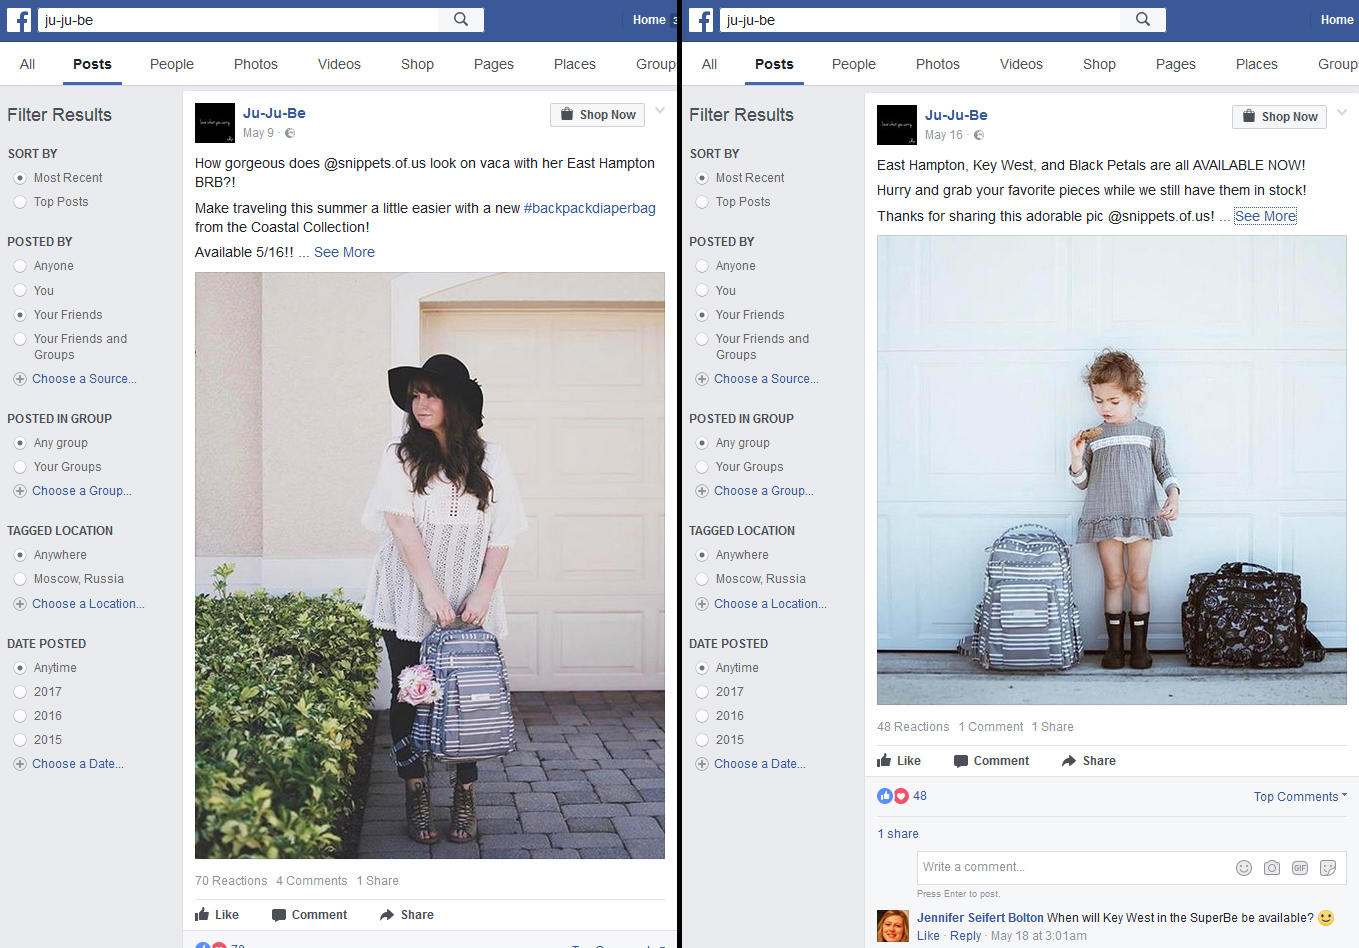
Task: Switch to All tab in left window
Action: (x=27, y=64)
